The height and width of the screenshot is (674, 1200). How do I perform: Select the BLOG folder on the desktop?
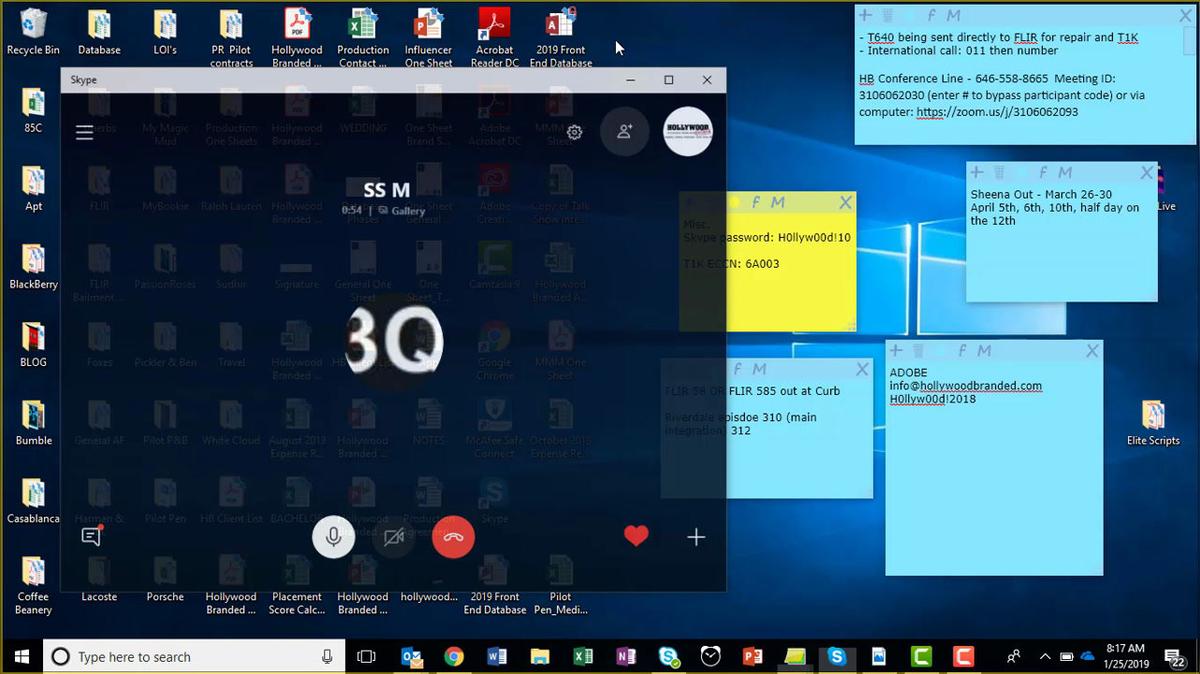click(33, 344)
